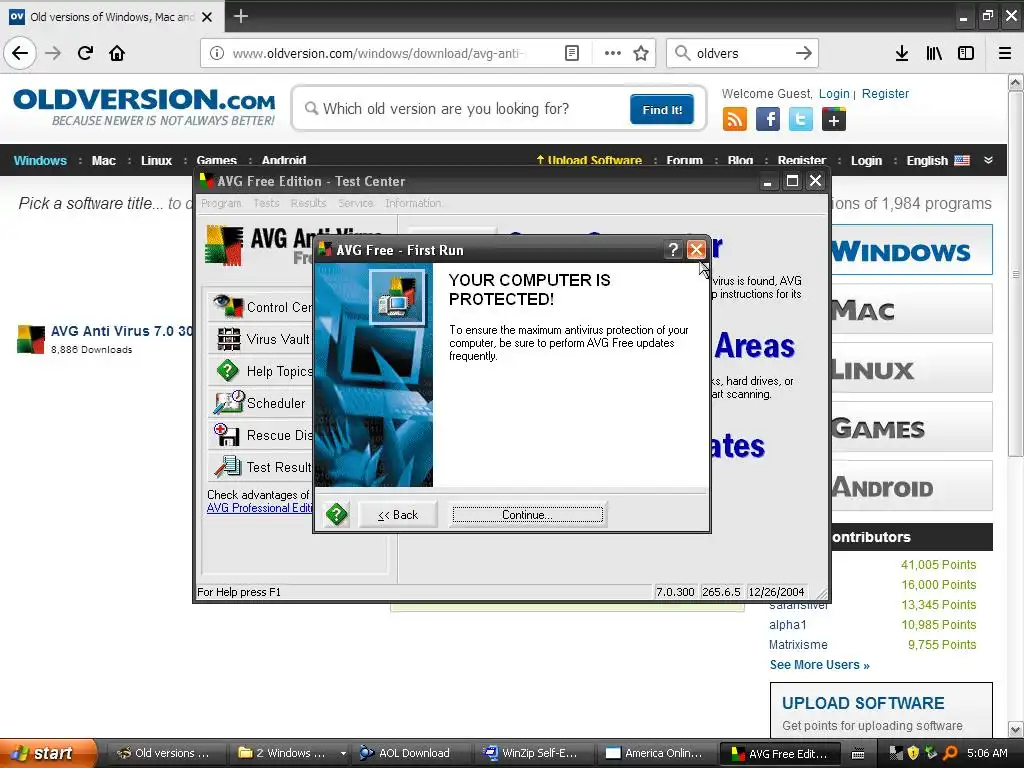The image size is (1024, 768).
Task: Open page actions ellipsis menu
Action: (x=613, y=53)
